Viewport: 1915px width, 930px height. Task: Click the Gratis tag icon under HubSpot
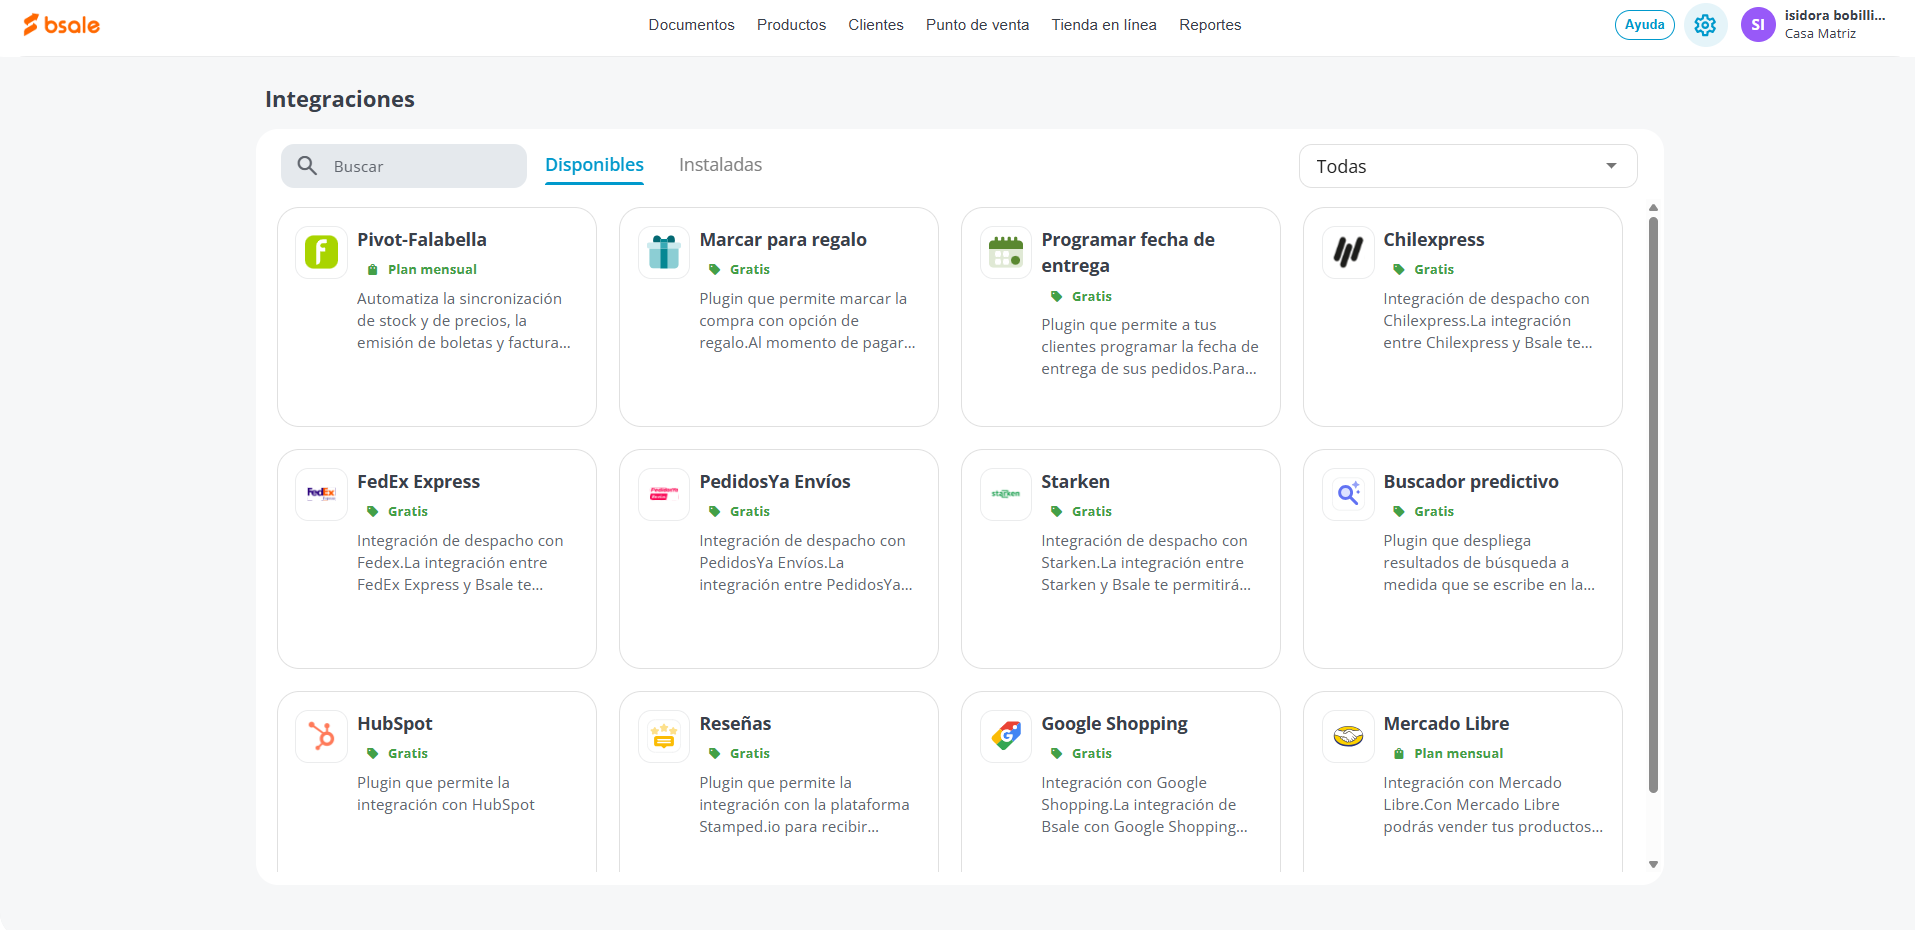[373, 754]
